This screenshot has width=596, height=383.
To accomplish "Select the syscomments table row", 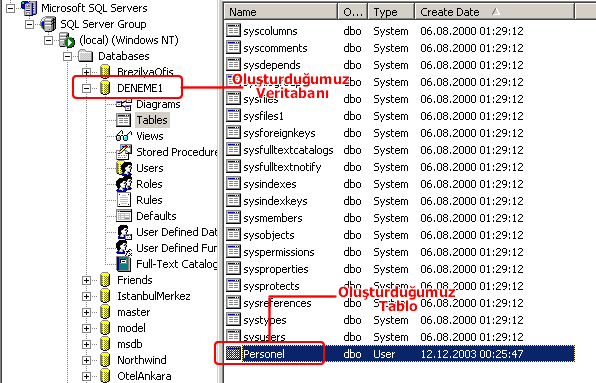I will point(399,48).
